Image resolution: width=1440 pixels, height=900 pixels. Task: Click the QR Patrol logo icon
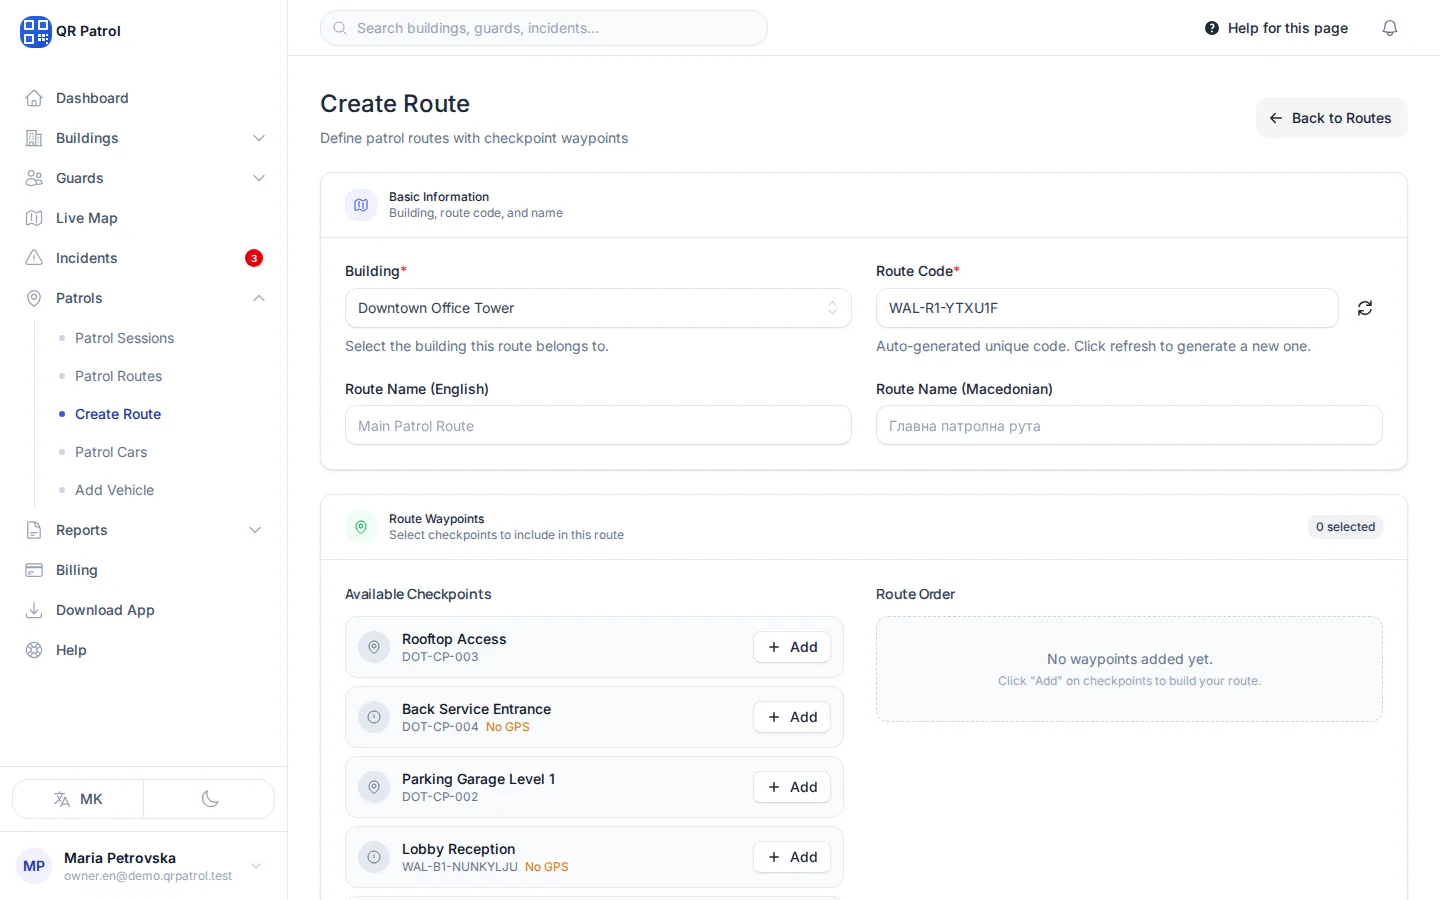pos(35,31)
